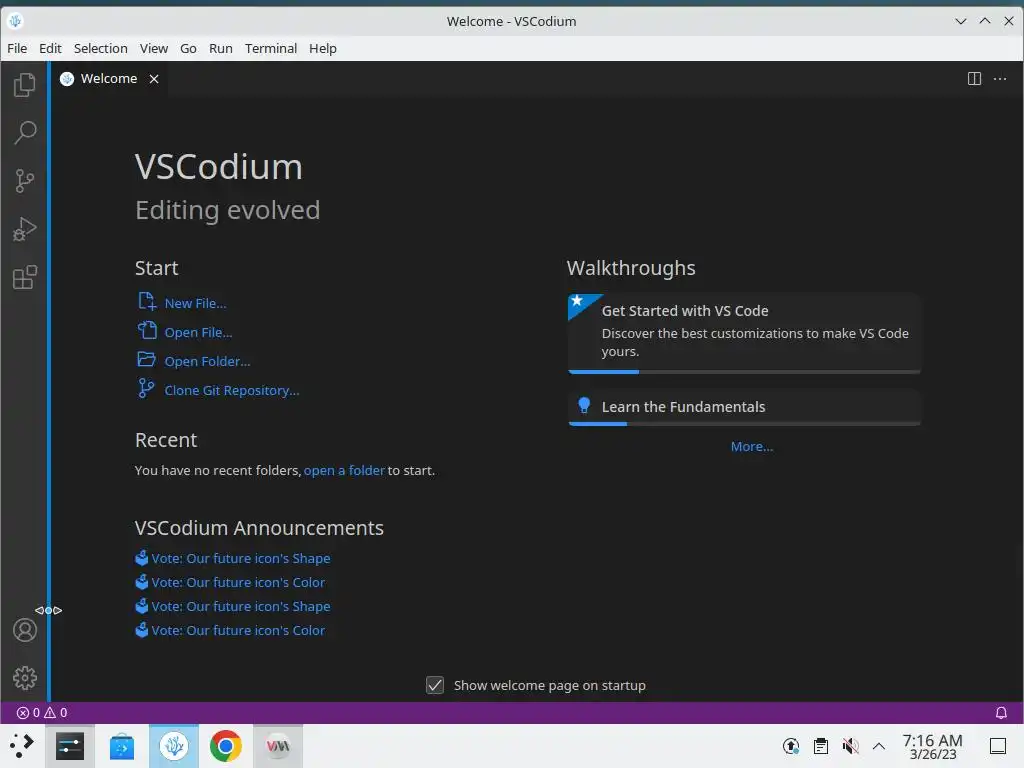Launch Discover store from taskbar
This screenshot has width=1024, height=768.
click(x=121, y=746)
